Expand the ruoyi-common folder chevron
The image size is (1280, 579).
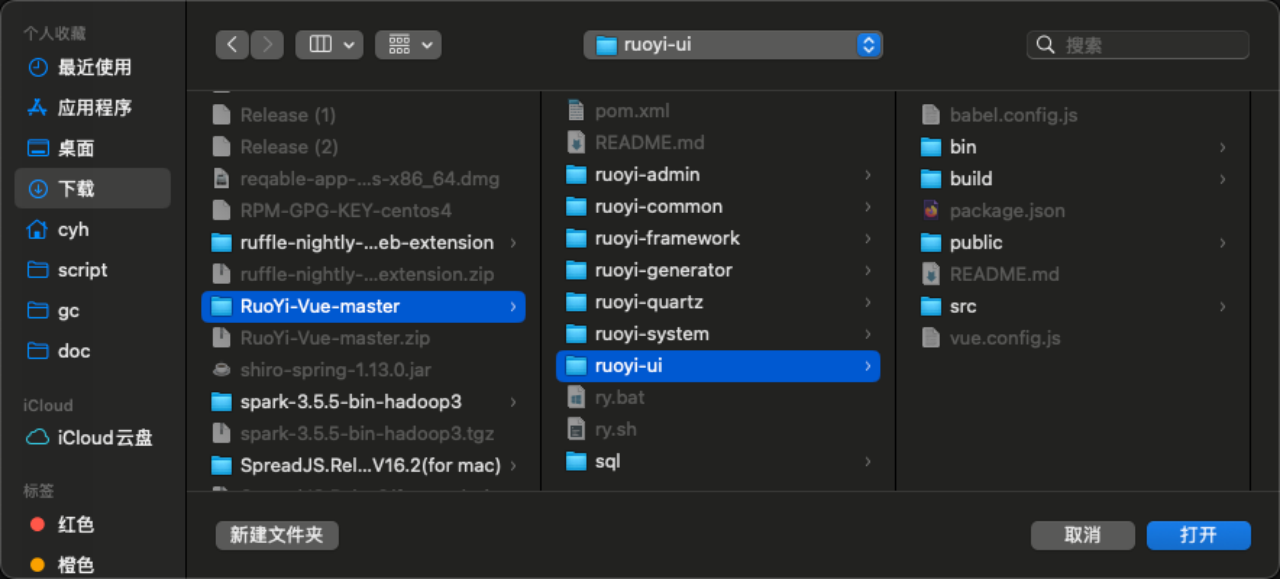(x=867, y=207)
